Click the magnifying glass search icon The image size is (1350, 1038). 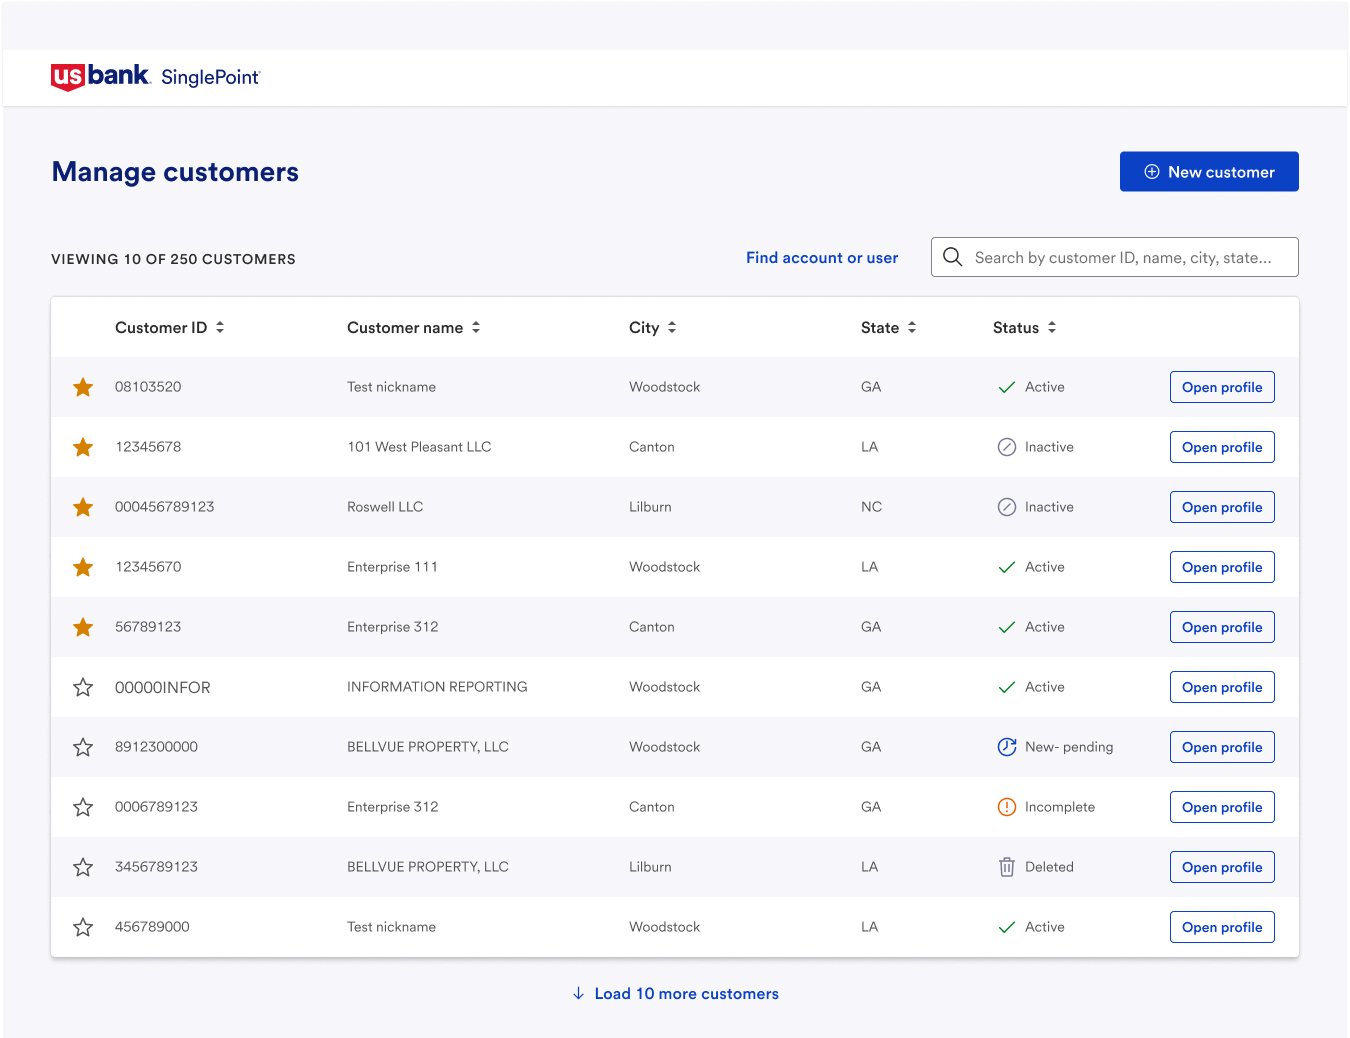tap(953, 257)
